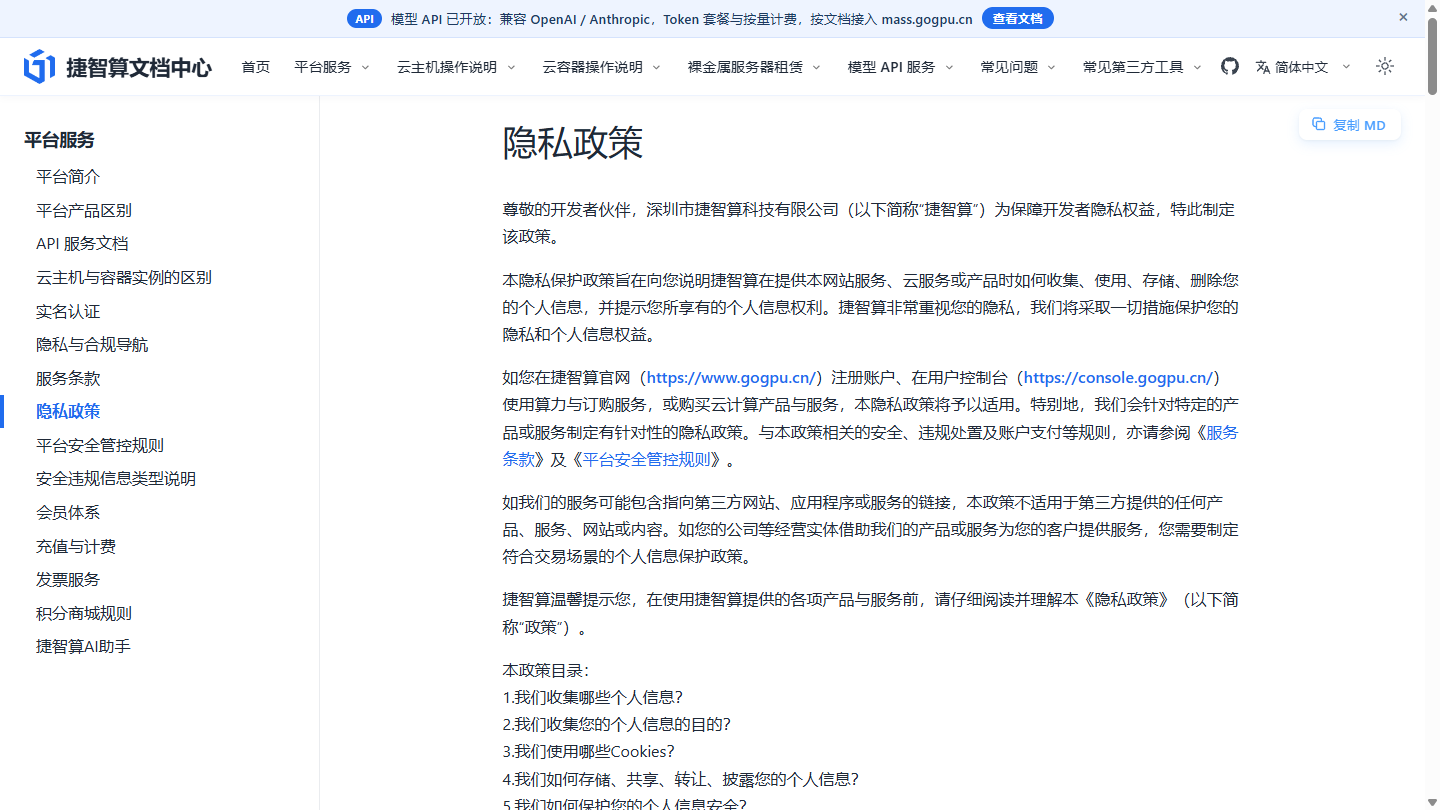
Task: Follow the https://console.gogpu.cn/ link
Action: click(1118, 378)
